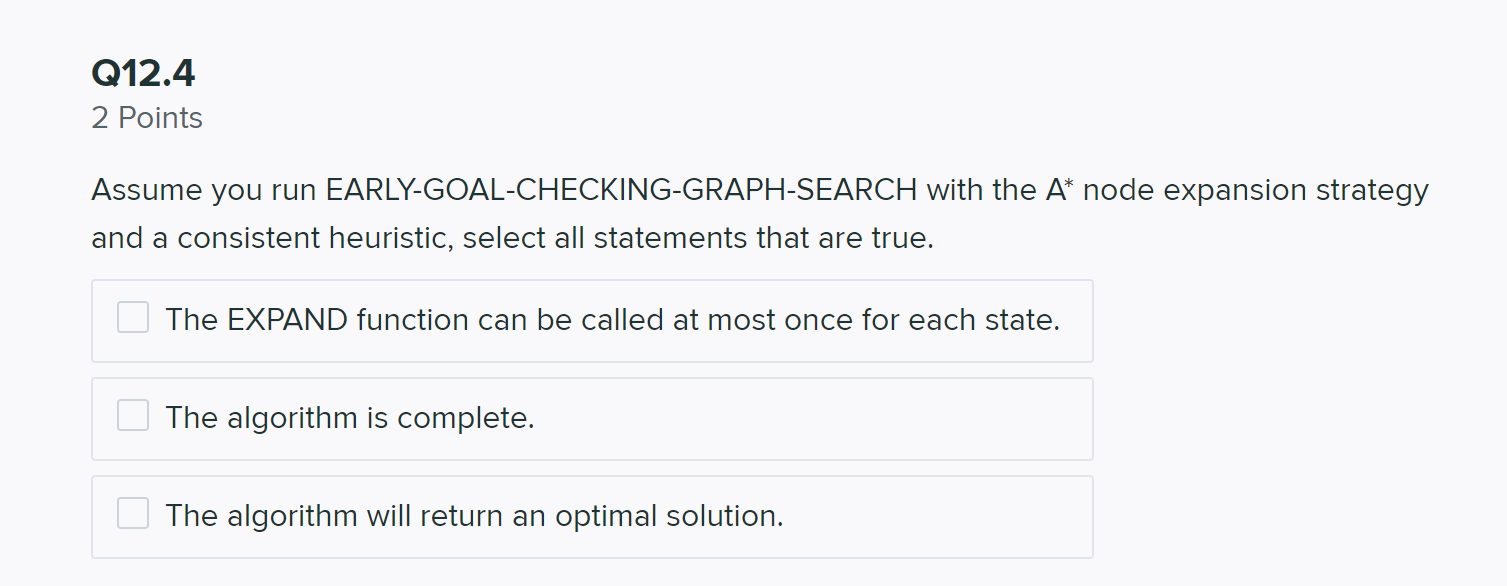The width and height of the screenshot is (1507, 586).
Task: Click blank space right of 'complete.' inside option row
Action: click(x=810, y=419)
